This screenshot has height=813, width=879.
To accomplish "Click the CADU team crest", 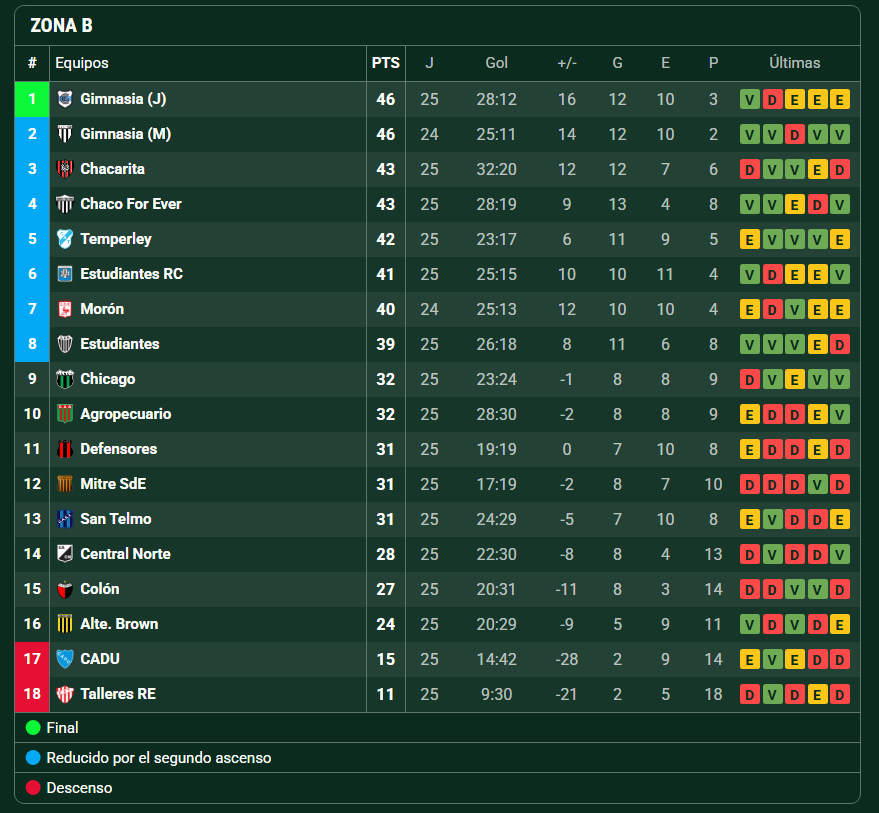I will pyautogui.click(x=65, y=659).
